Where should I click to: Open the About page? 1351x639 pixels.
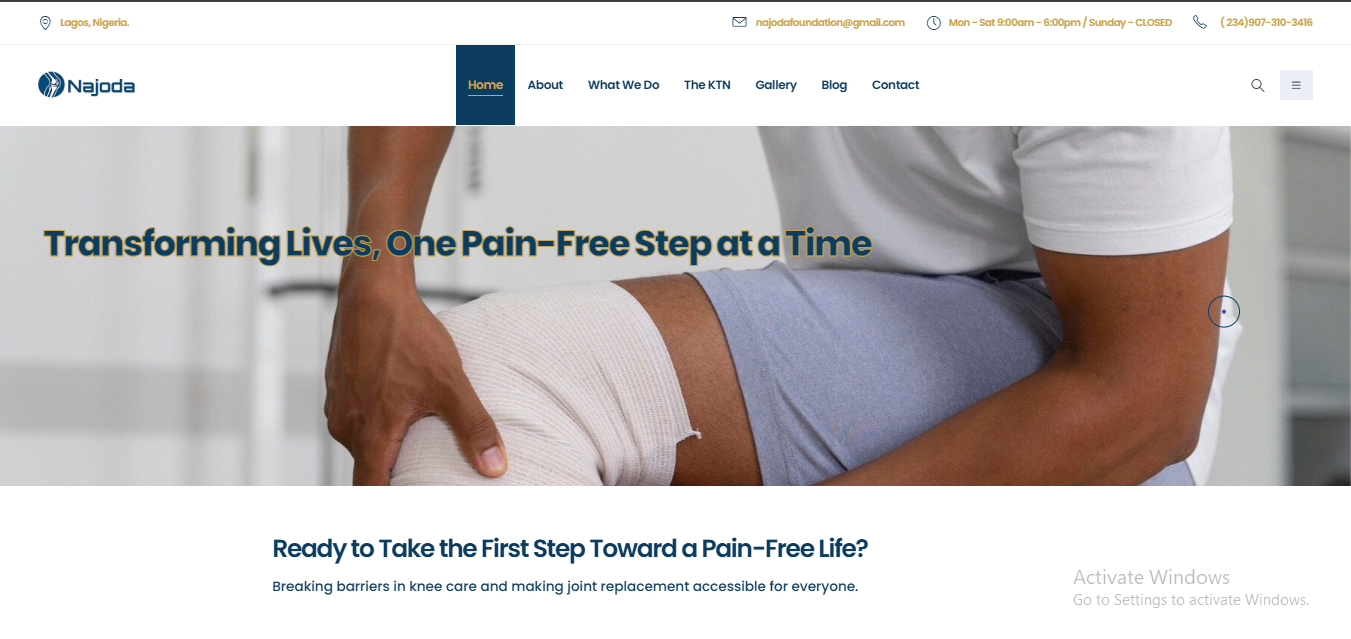pyautogui.click(x=545, y=85)
